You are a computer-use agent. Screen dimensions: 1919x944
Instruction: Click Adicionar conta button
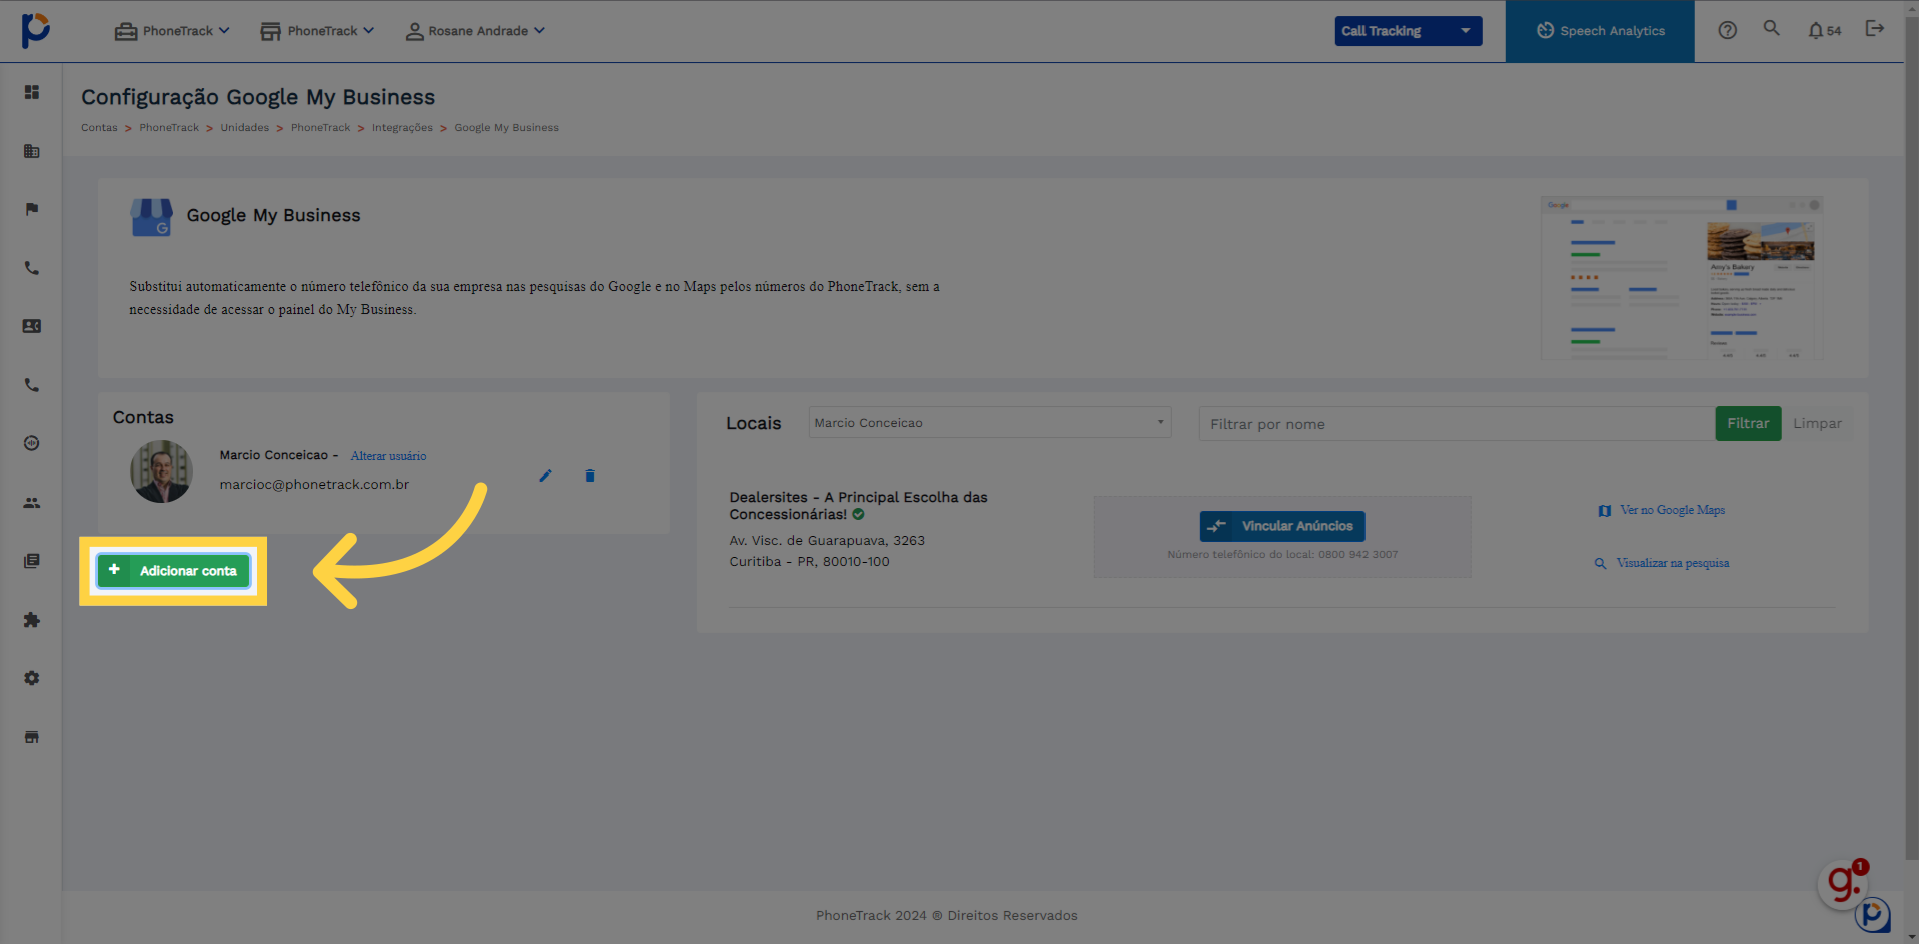pyautogui.click(x=173, y=571)
